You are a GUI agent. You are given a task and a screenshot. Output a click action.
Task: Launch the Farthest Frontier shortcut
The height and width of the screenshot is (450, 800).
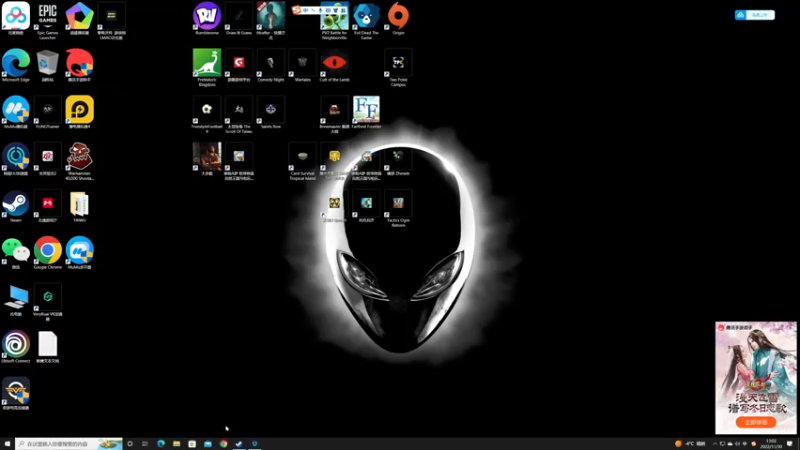click(366, 112)
